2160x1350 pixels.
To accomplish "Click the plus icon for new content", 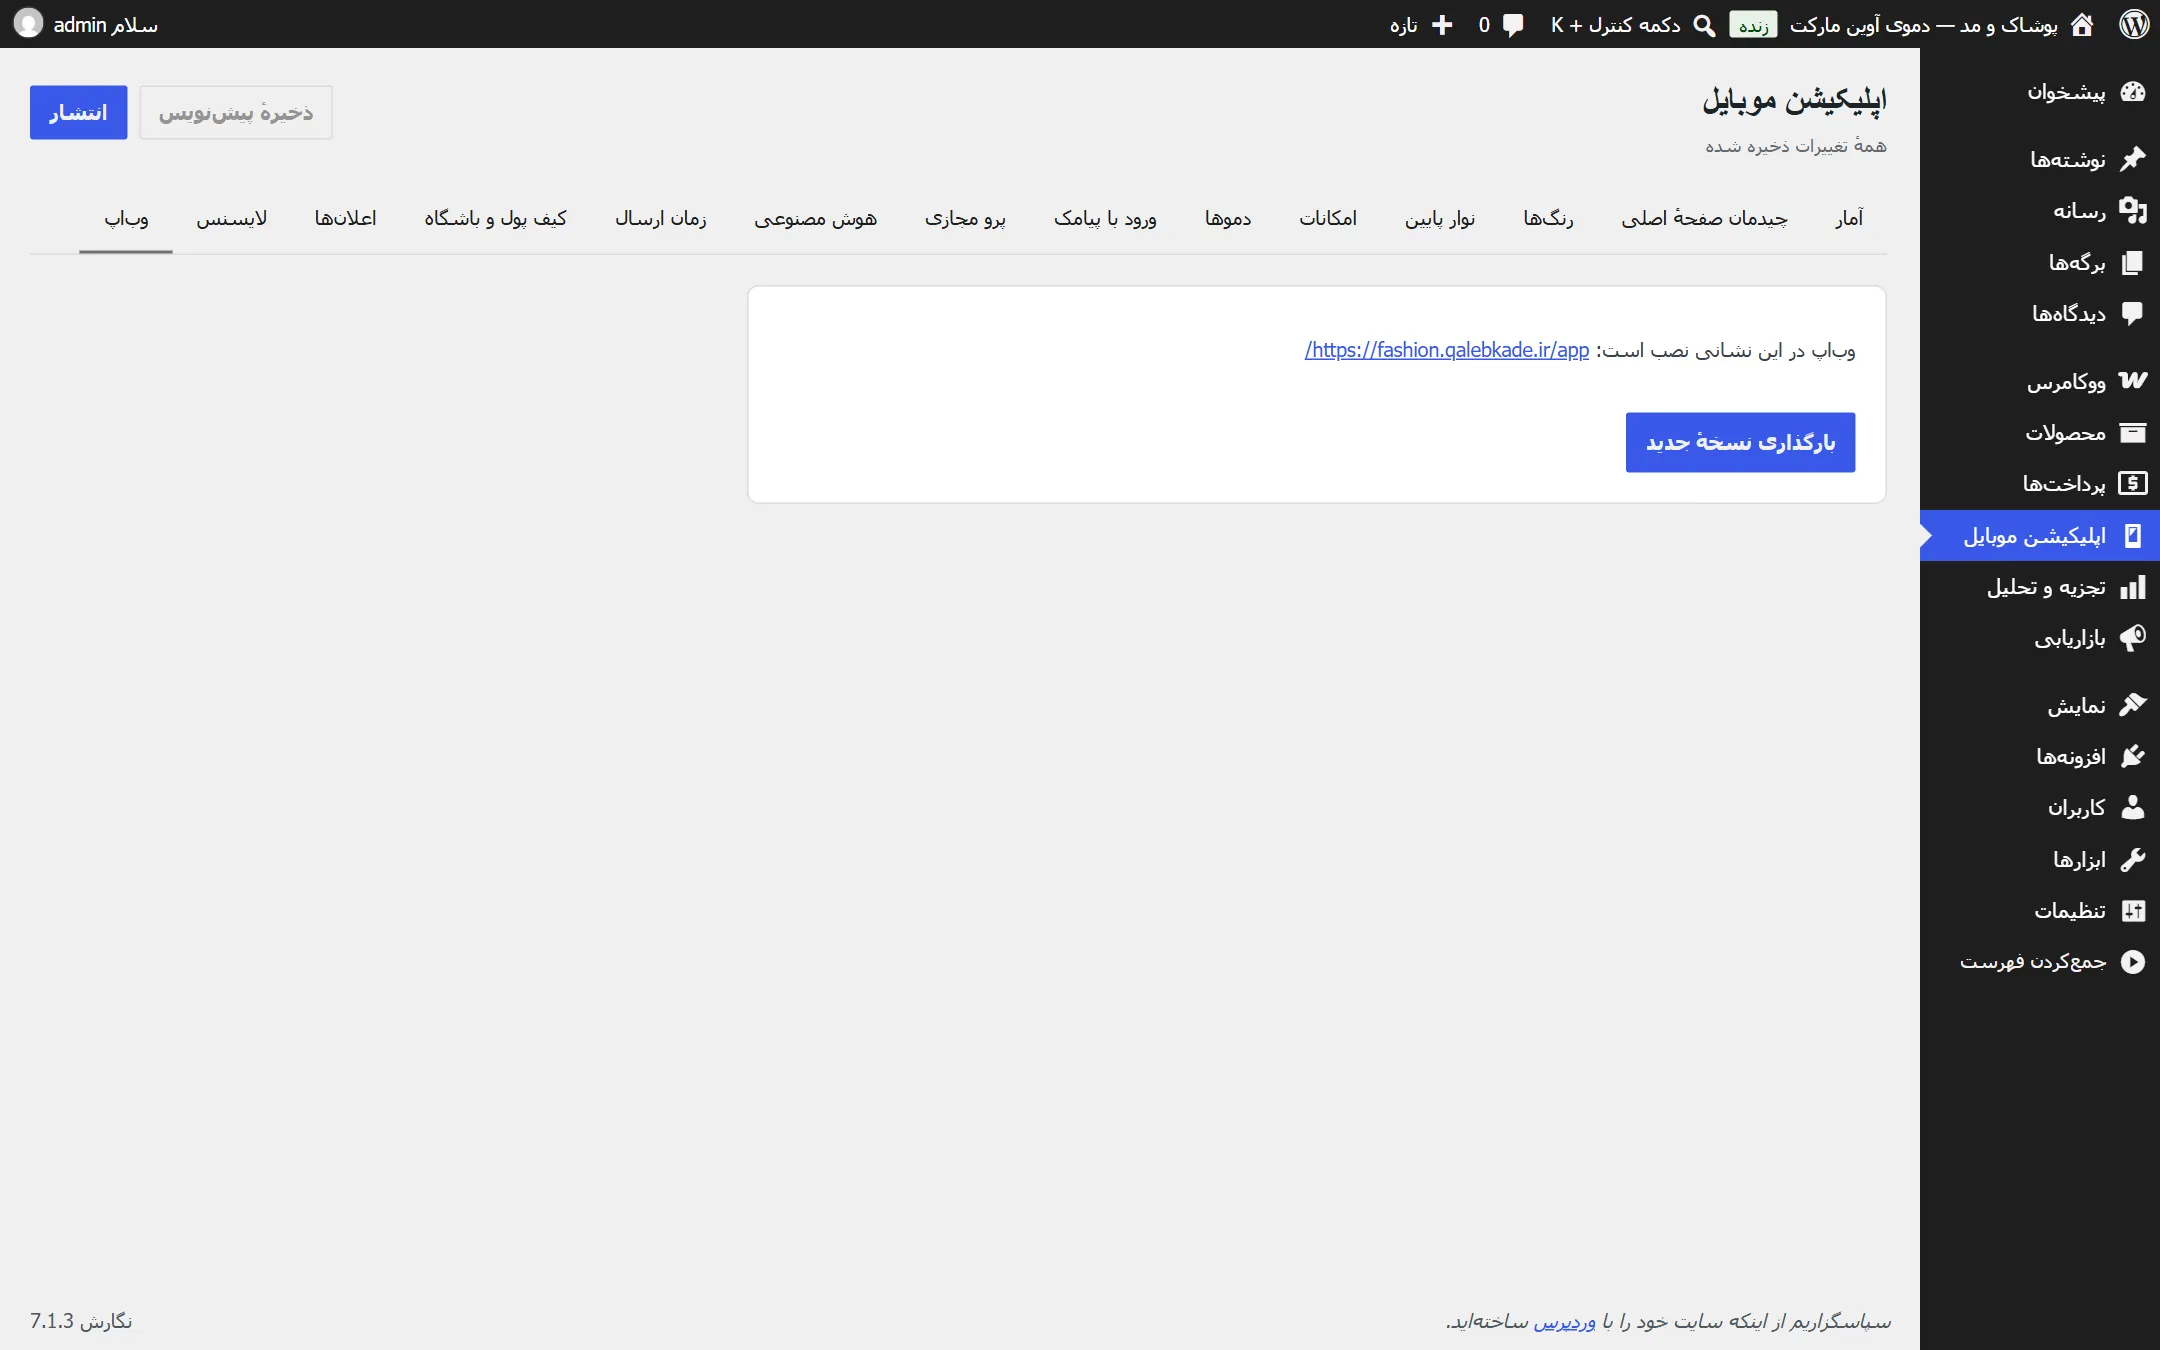I will [x=1442, y=25].
